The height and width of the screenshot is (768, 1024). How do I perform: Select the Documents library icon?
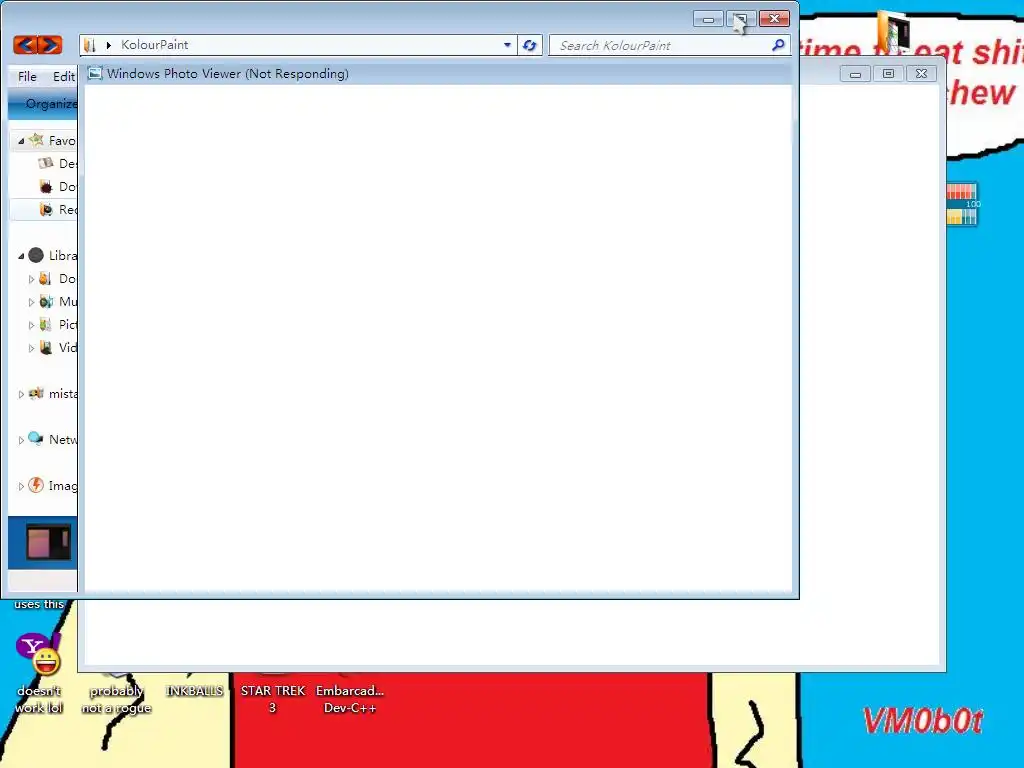[45, 279]
